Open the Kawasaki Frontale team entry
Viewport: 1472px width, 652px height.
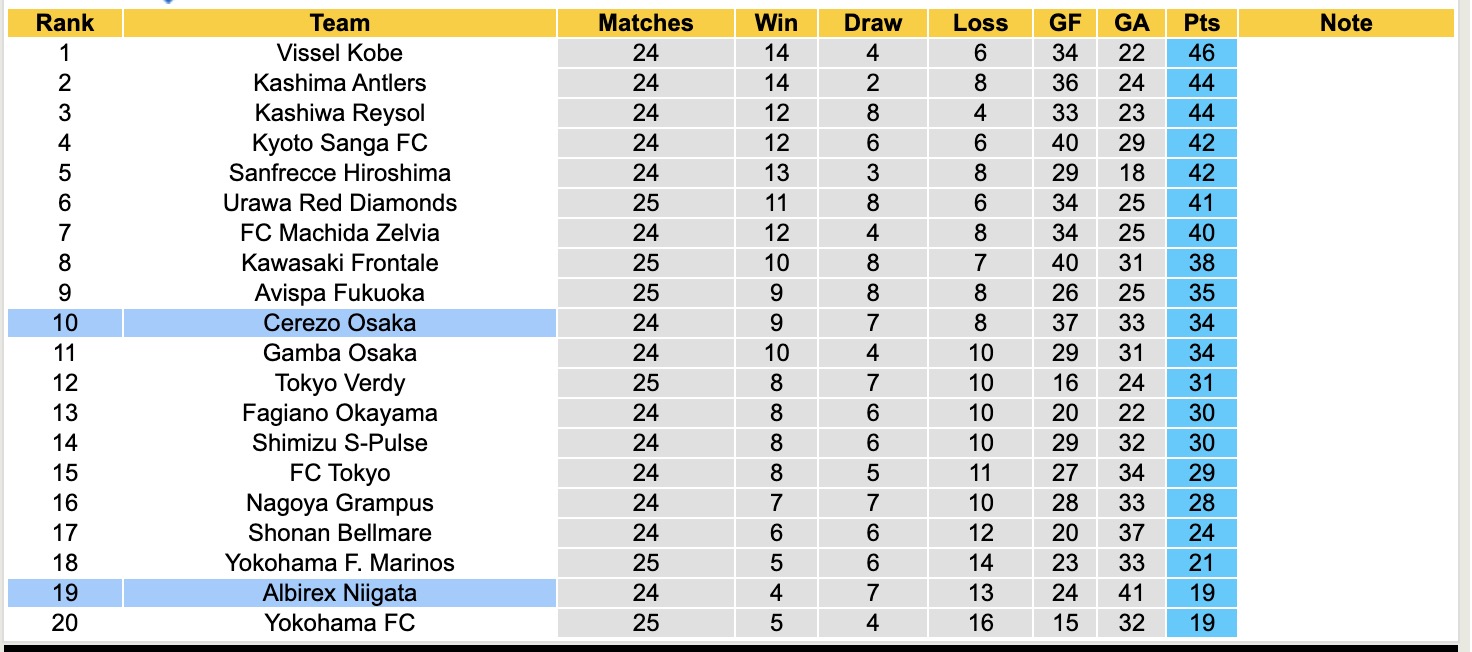(340, 263)
